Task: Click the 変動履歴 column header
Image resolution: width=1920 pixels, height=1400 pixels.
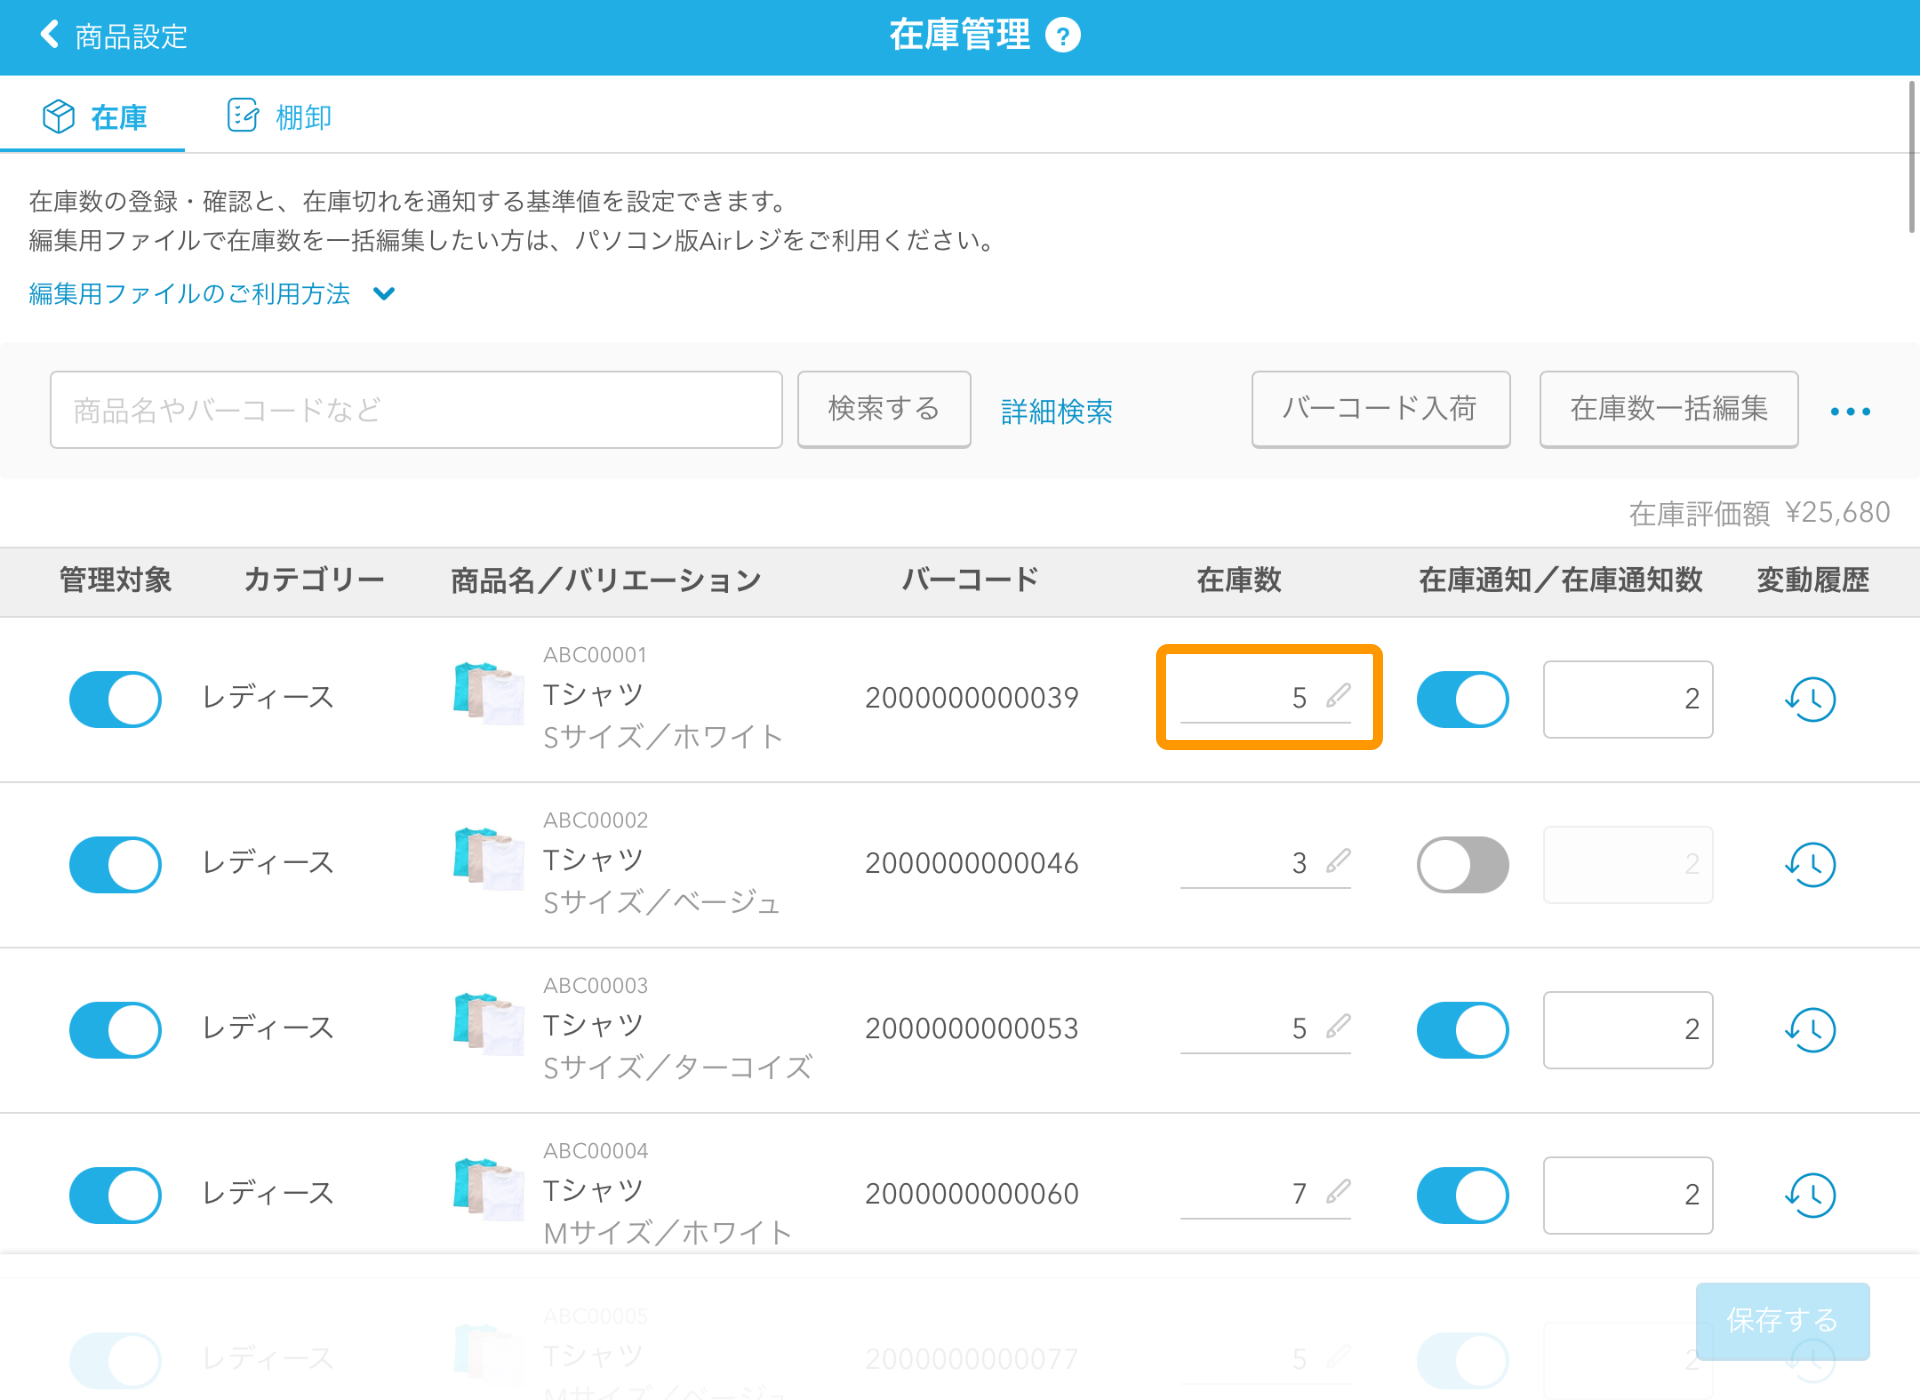Action: [1812, 580]
